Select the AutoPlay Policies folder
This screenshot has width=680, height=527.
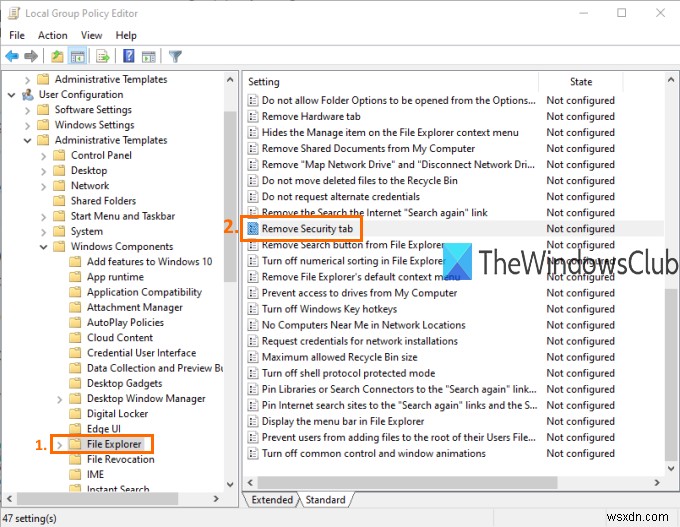click(125, 322)
